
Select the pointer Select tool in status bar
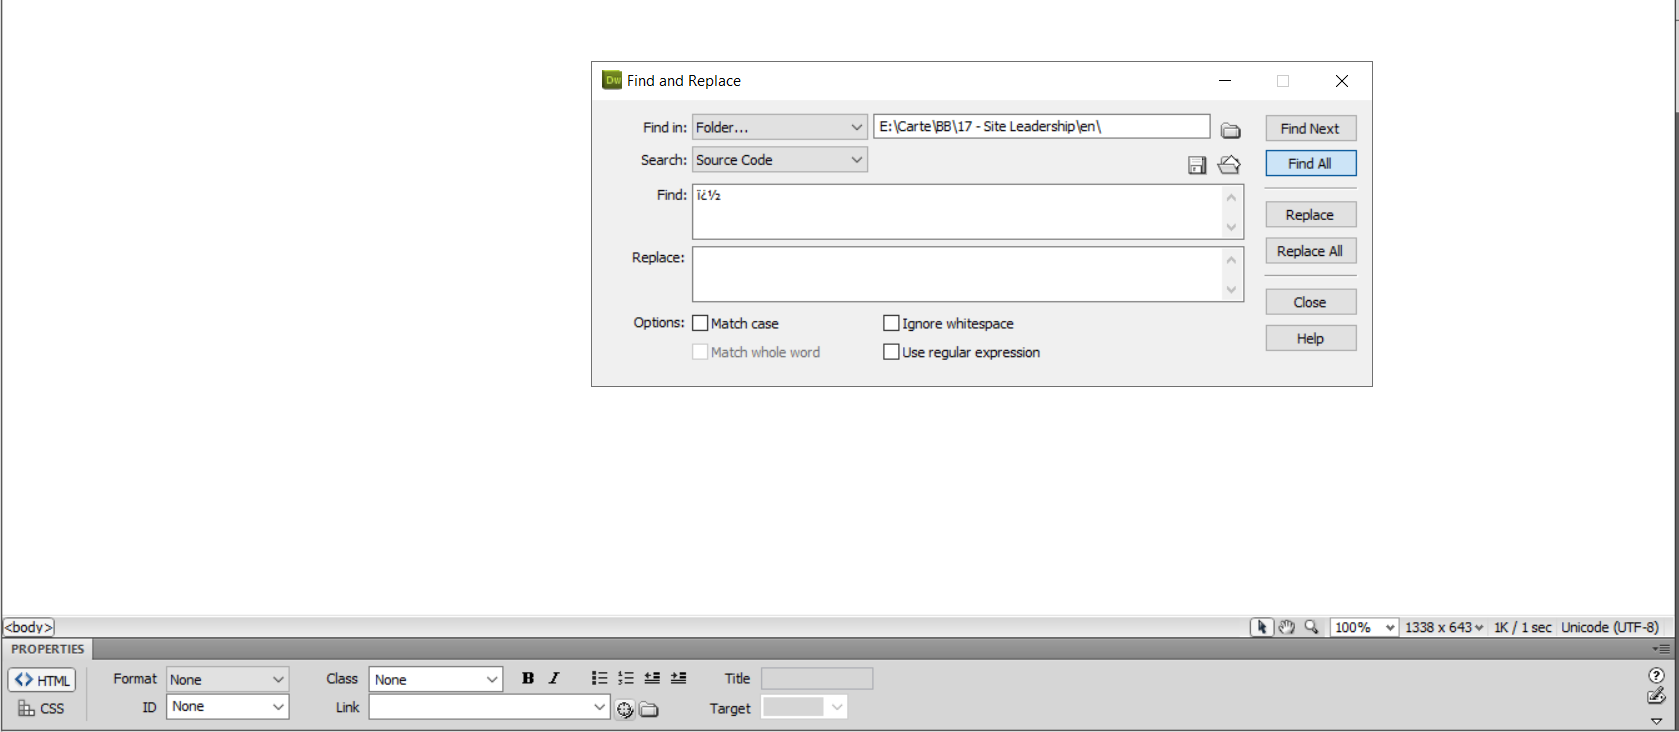coord(1261,627)
